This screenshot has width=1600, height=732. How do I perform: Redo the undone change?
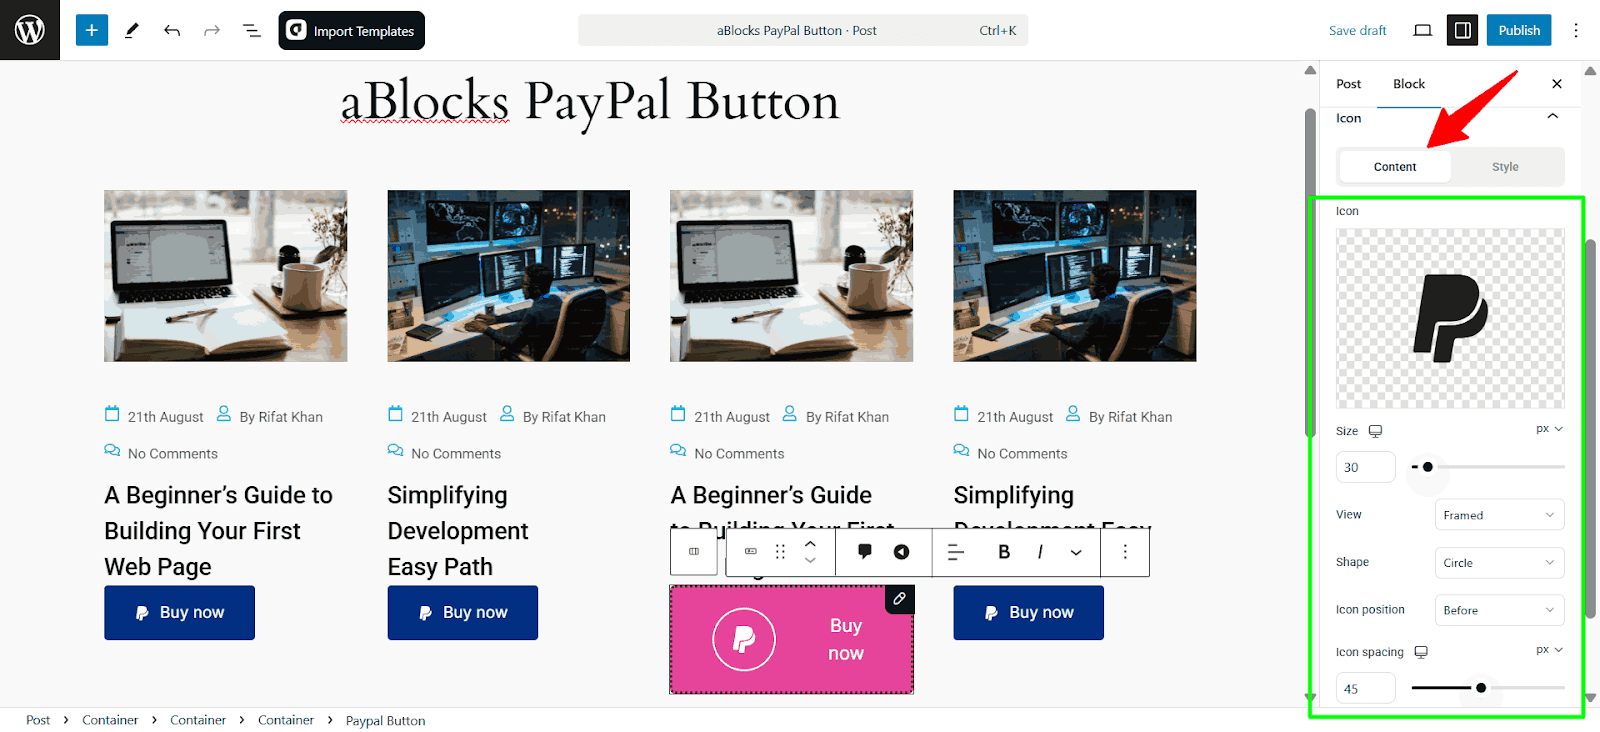click(212, 30)
